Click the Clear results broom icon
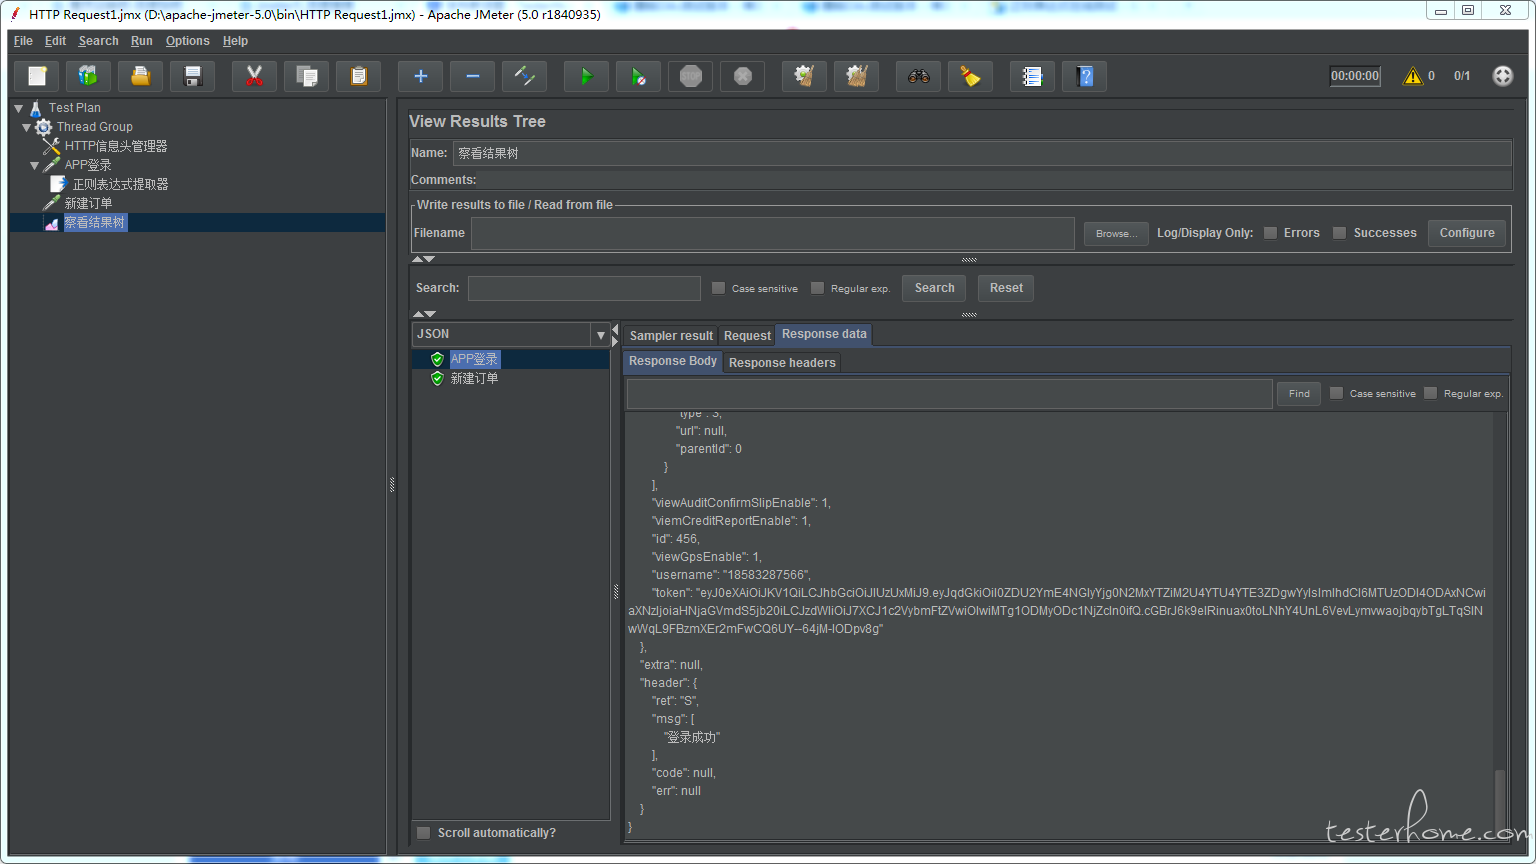This screenshot has width=1536, height=864. (x=804, y=76)
